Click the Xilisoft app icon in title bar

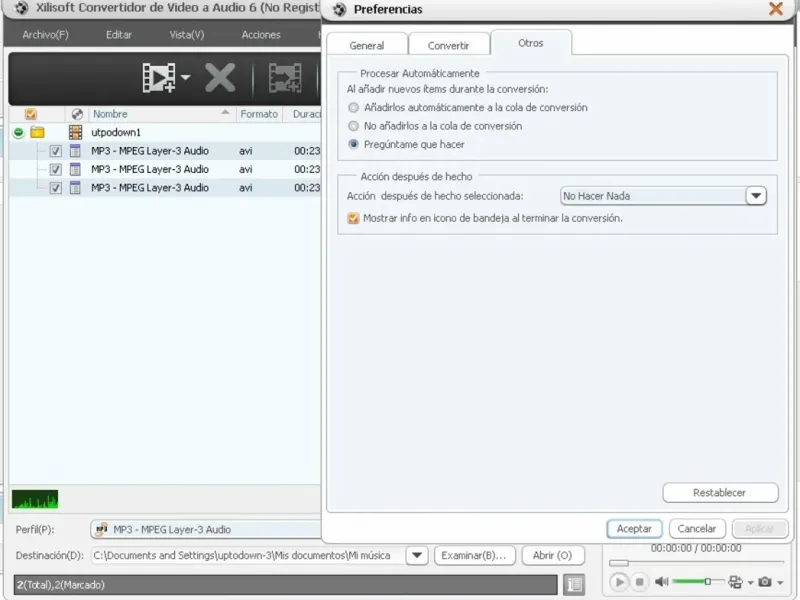click(21, 8)
